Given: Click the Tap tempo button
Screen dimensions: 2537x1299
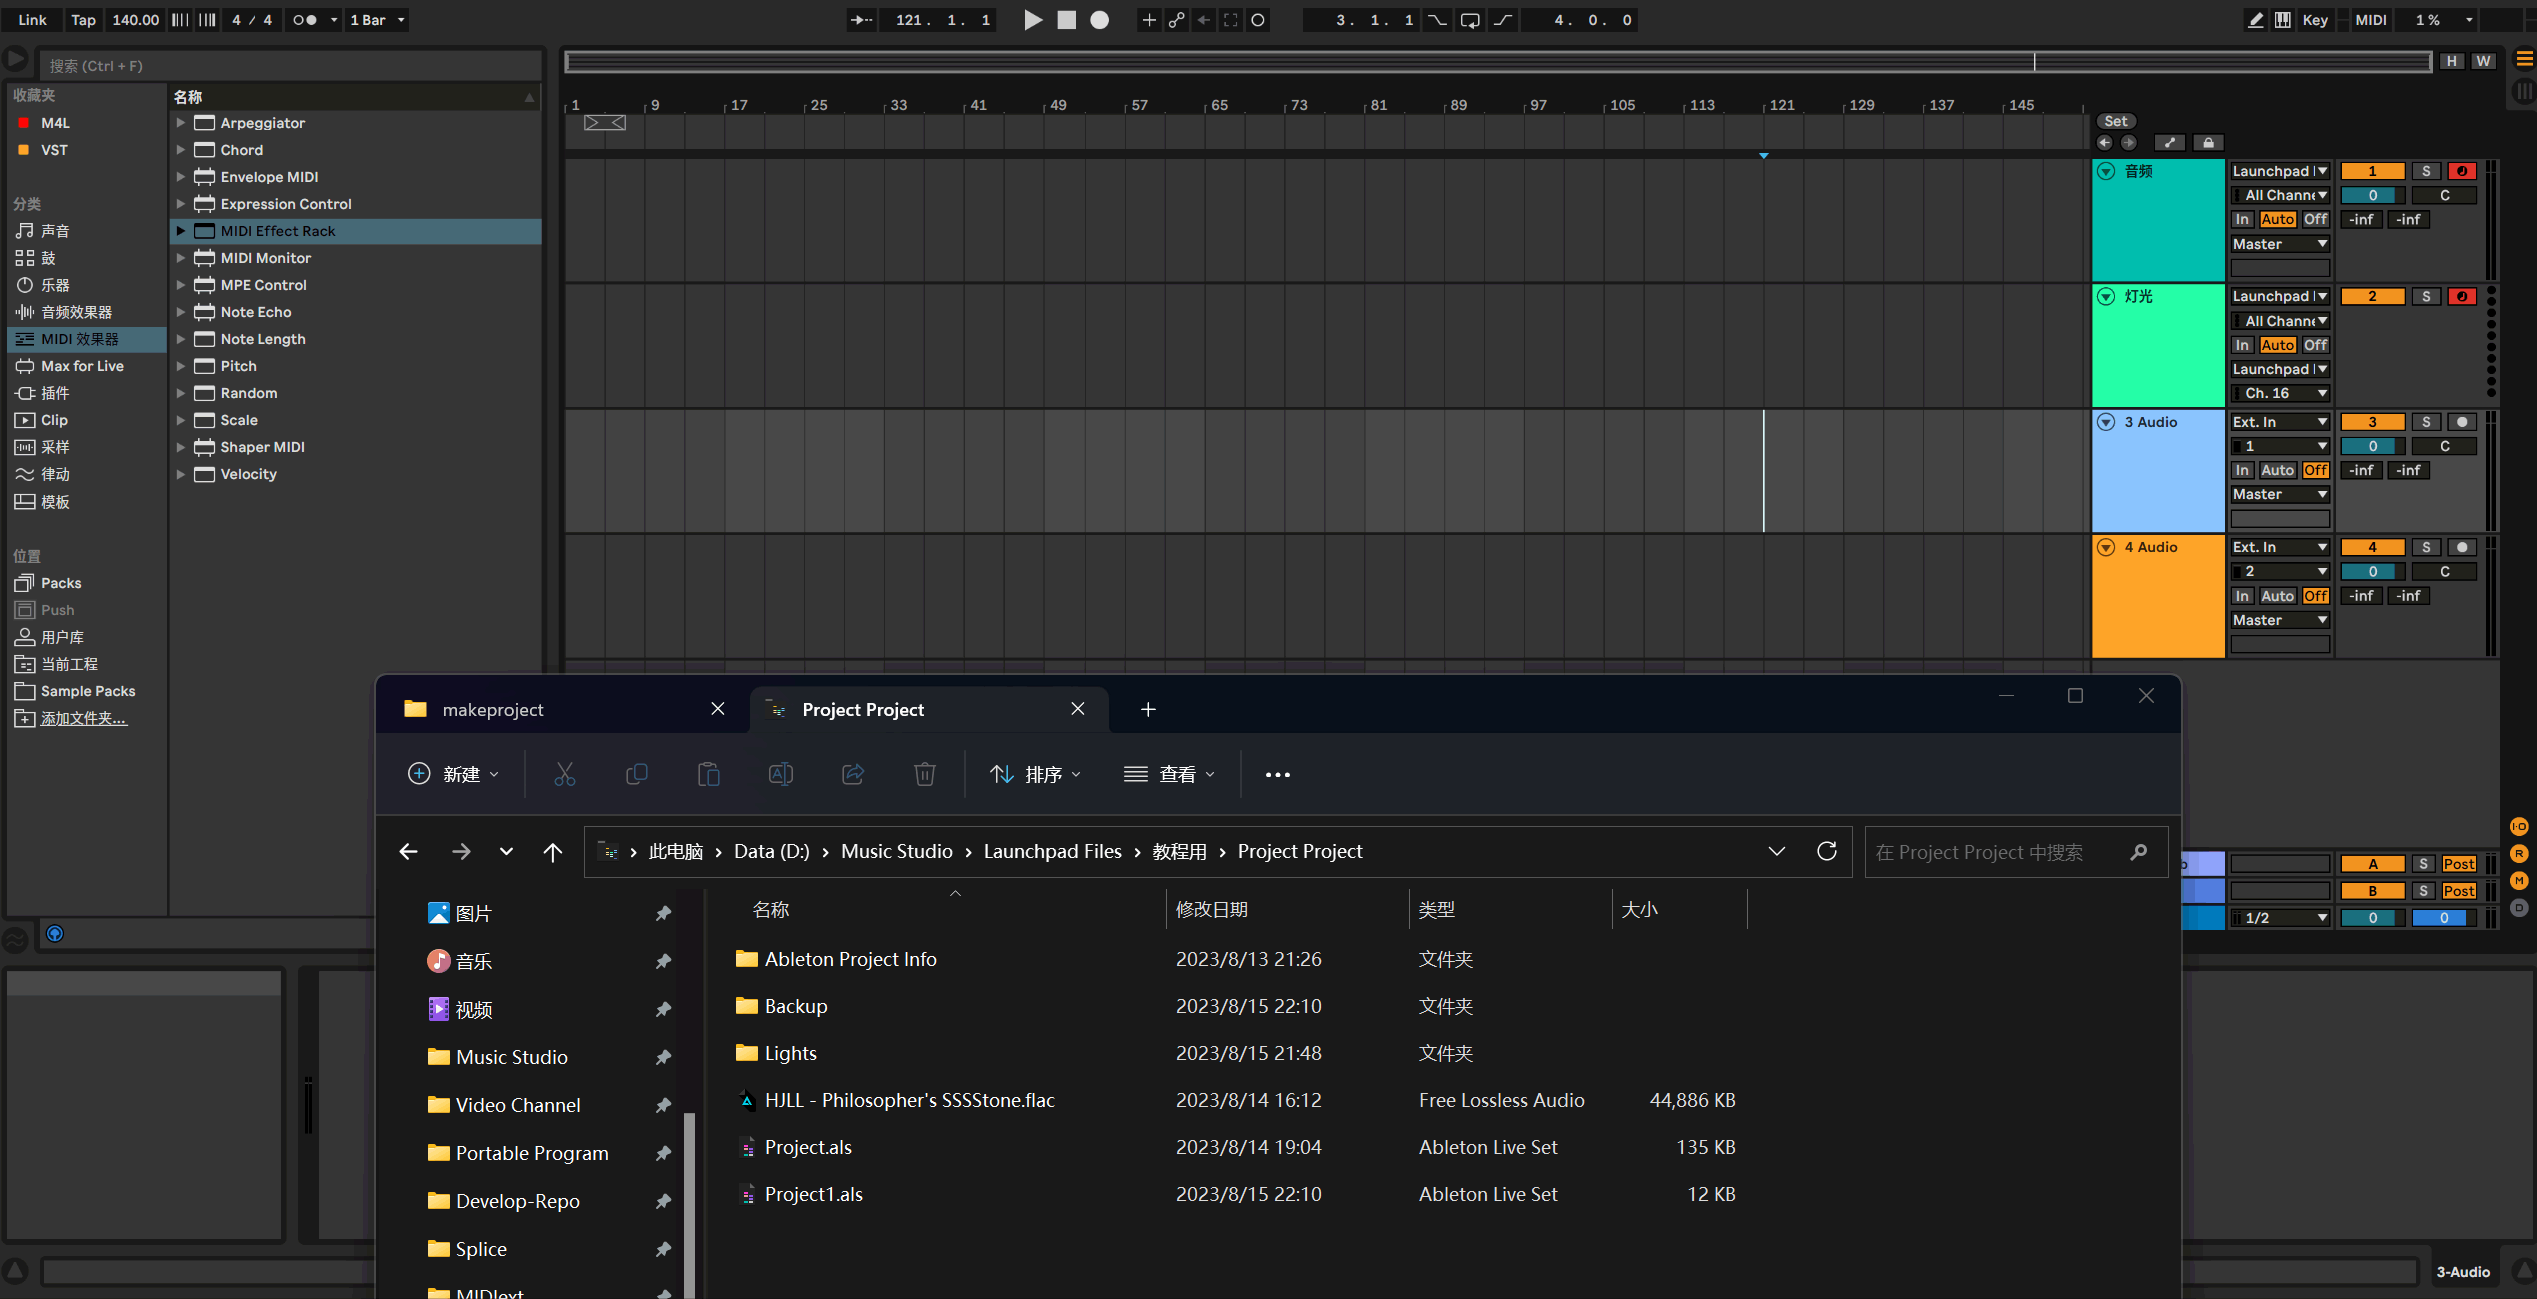Looking at the screenshot, I should (83, 20).
